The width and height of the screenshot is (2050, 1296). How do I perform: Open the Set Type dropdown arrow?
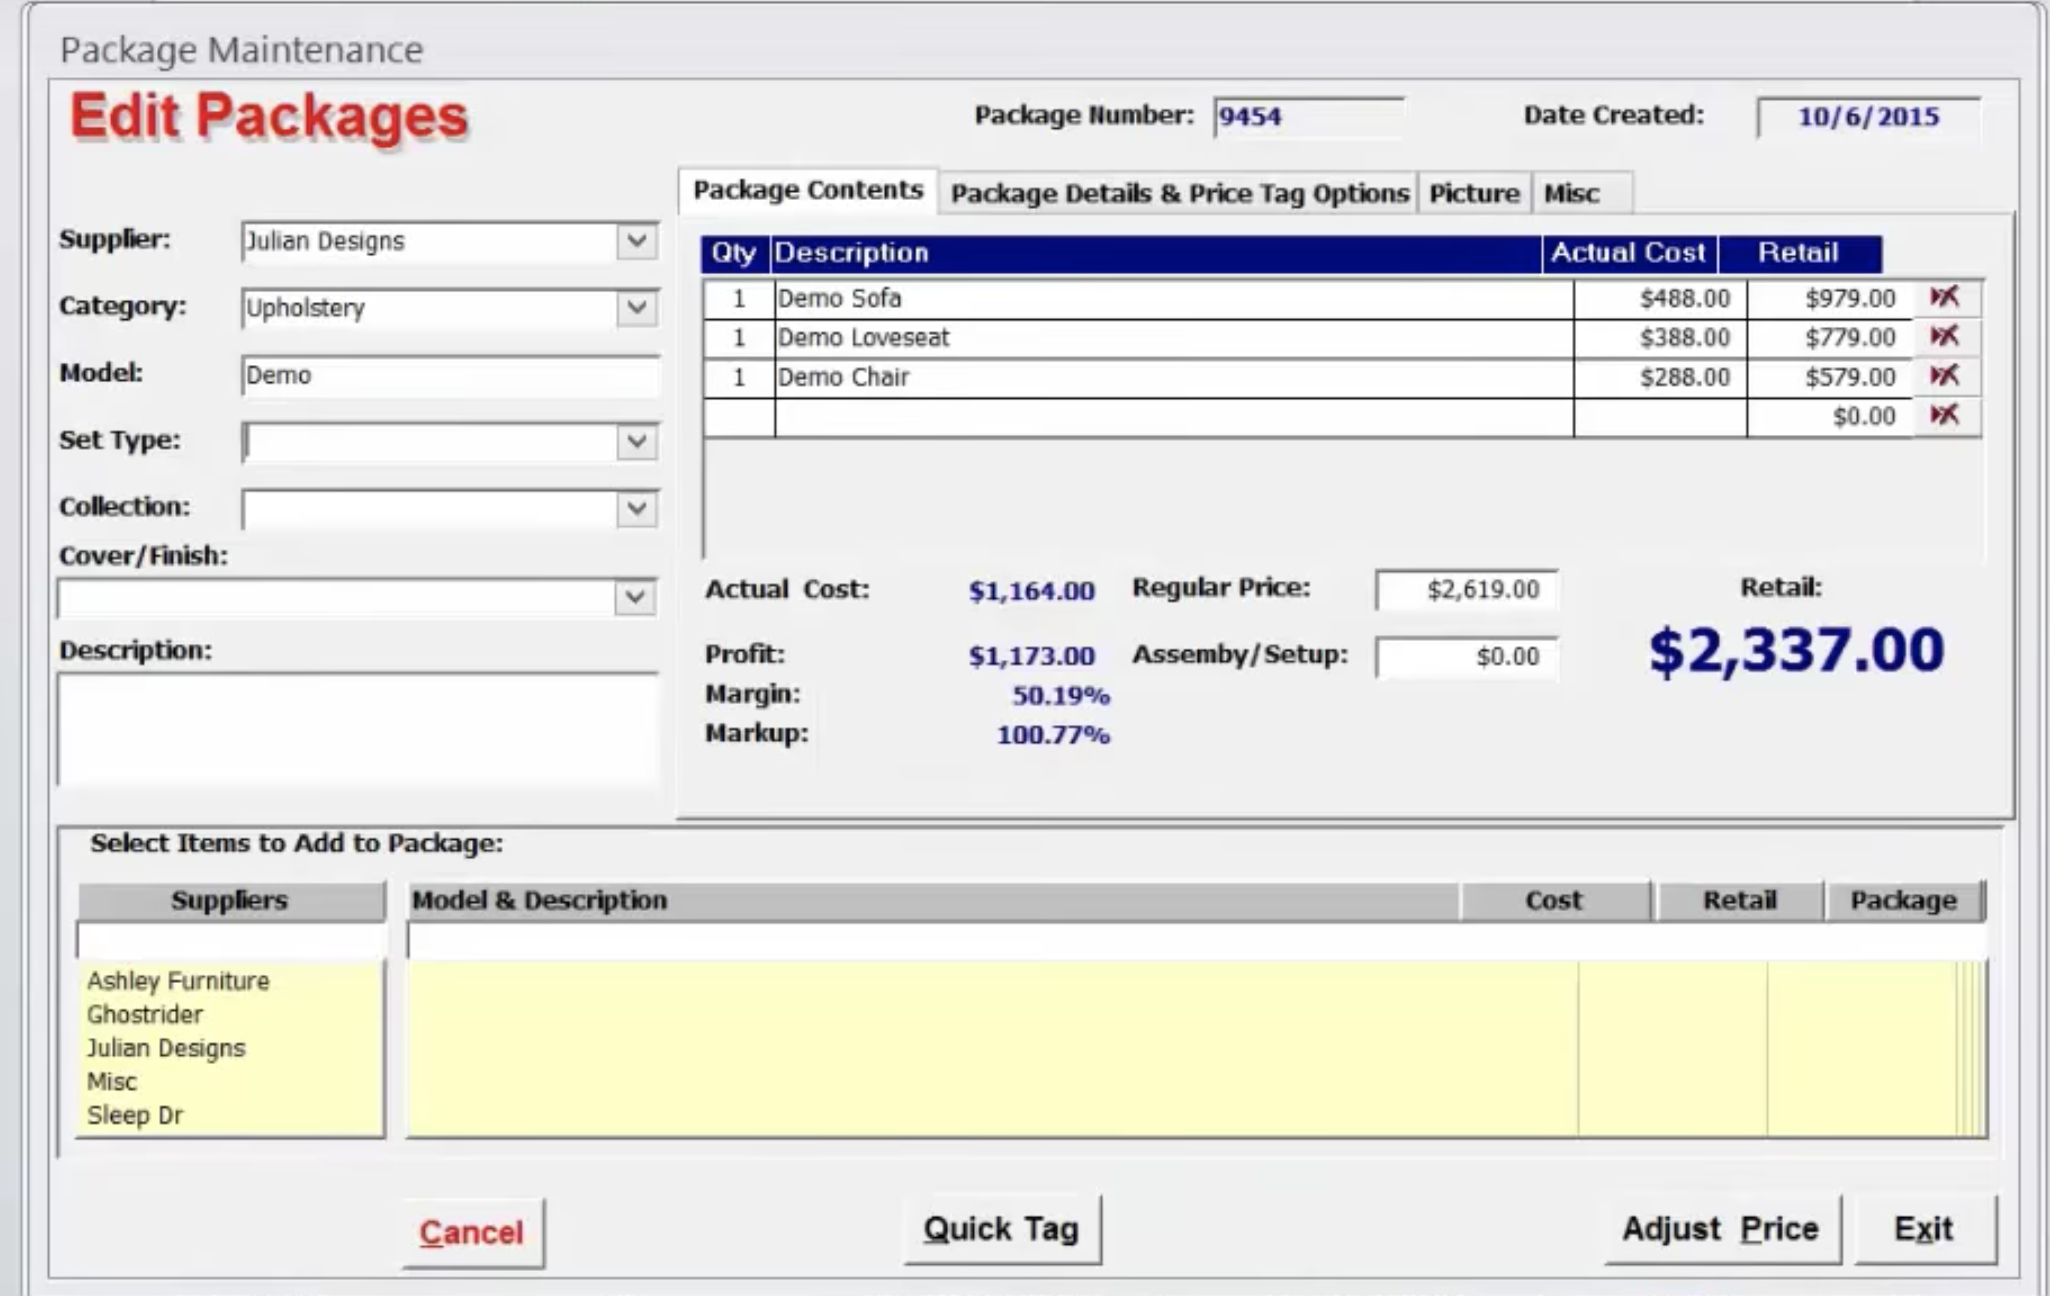[x=636, y=441]
